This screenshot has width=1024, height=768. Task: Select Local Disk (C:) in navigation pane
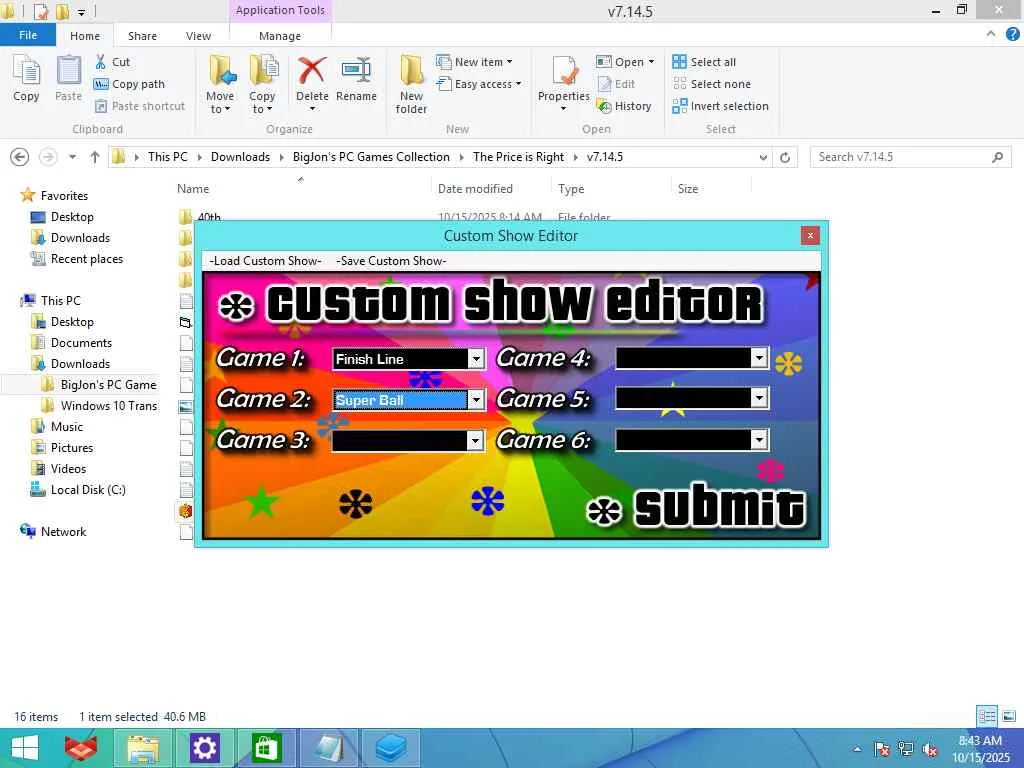click(x=78, y=490)
